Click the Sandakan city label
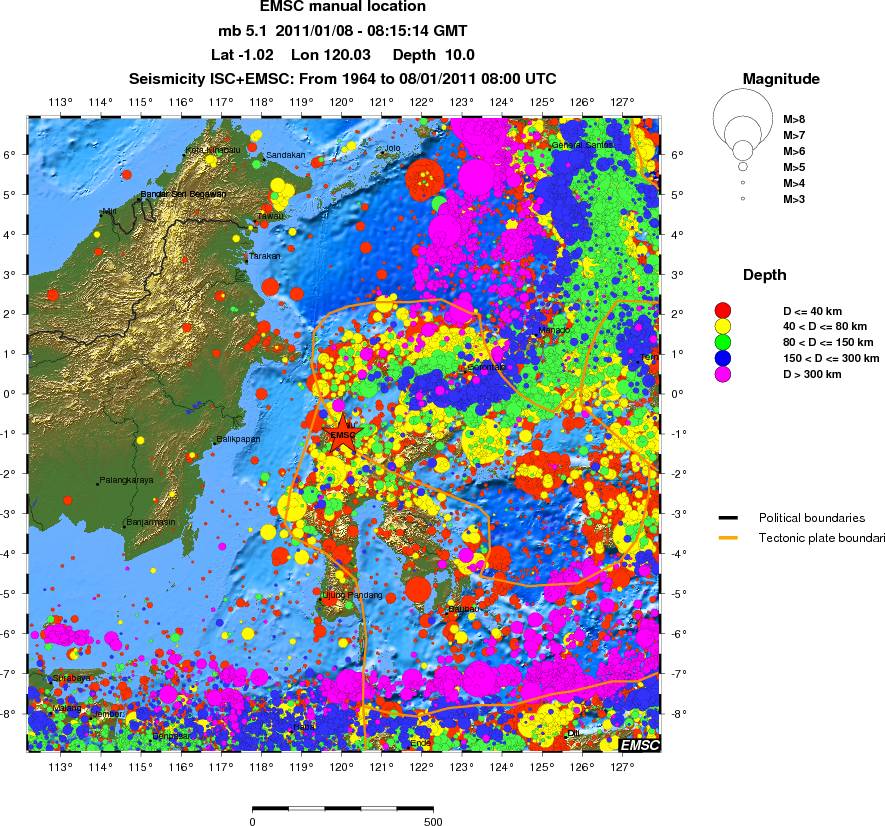The image size is (885, 826). [x=286, y=155]
